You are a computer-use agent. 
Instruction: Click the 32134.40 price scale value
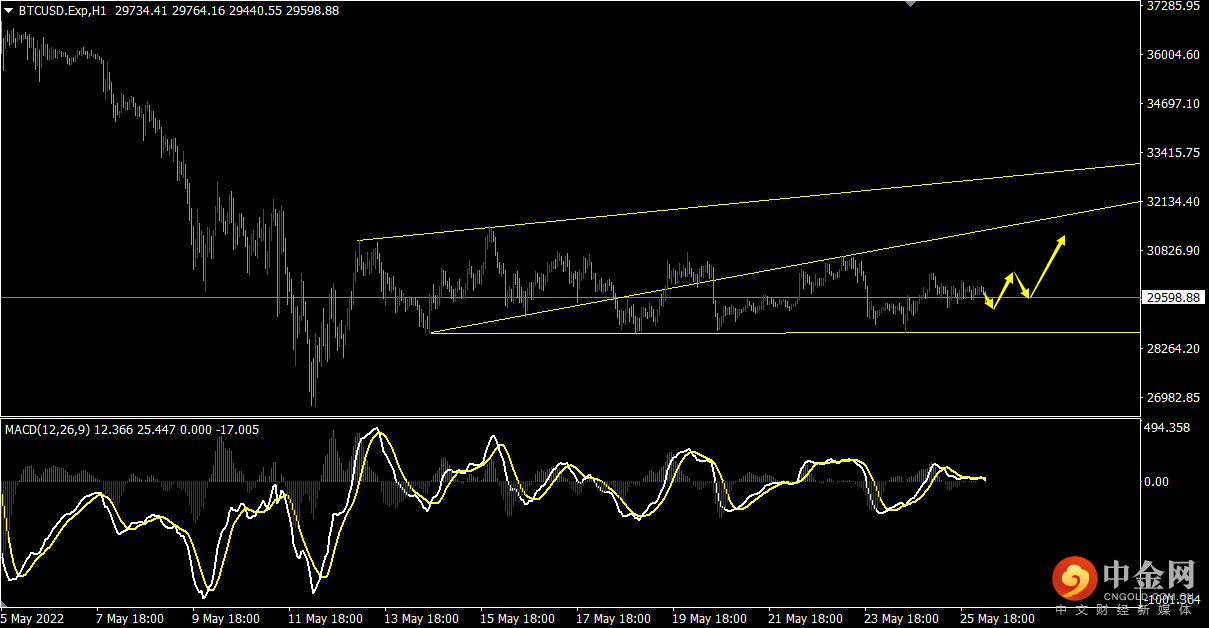[x=1173, y=202]
